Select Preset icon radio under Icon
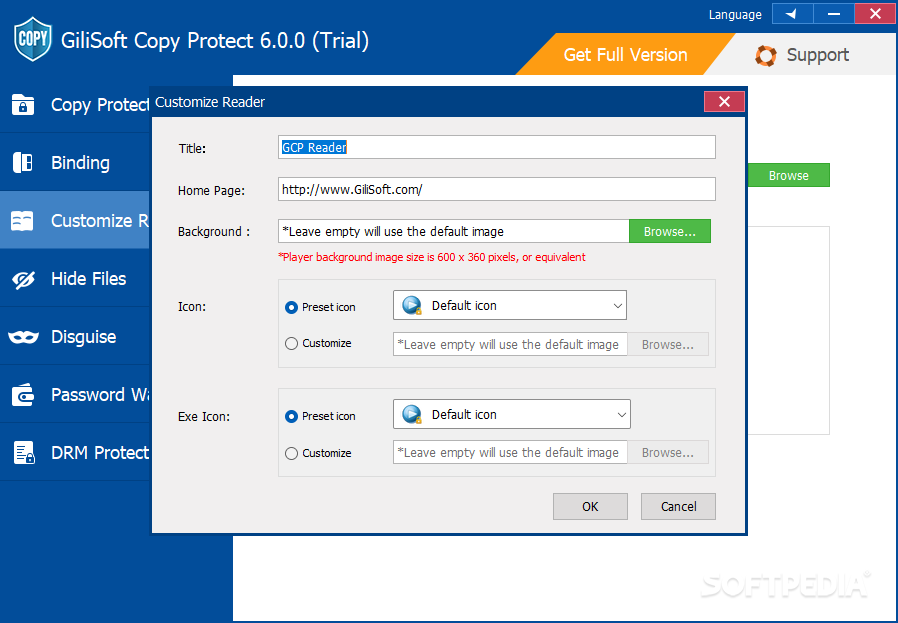The width and height of the screenshot is (898, 623). [x=292, y=307]
